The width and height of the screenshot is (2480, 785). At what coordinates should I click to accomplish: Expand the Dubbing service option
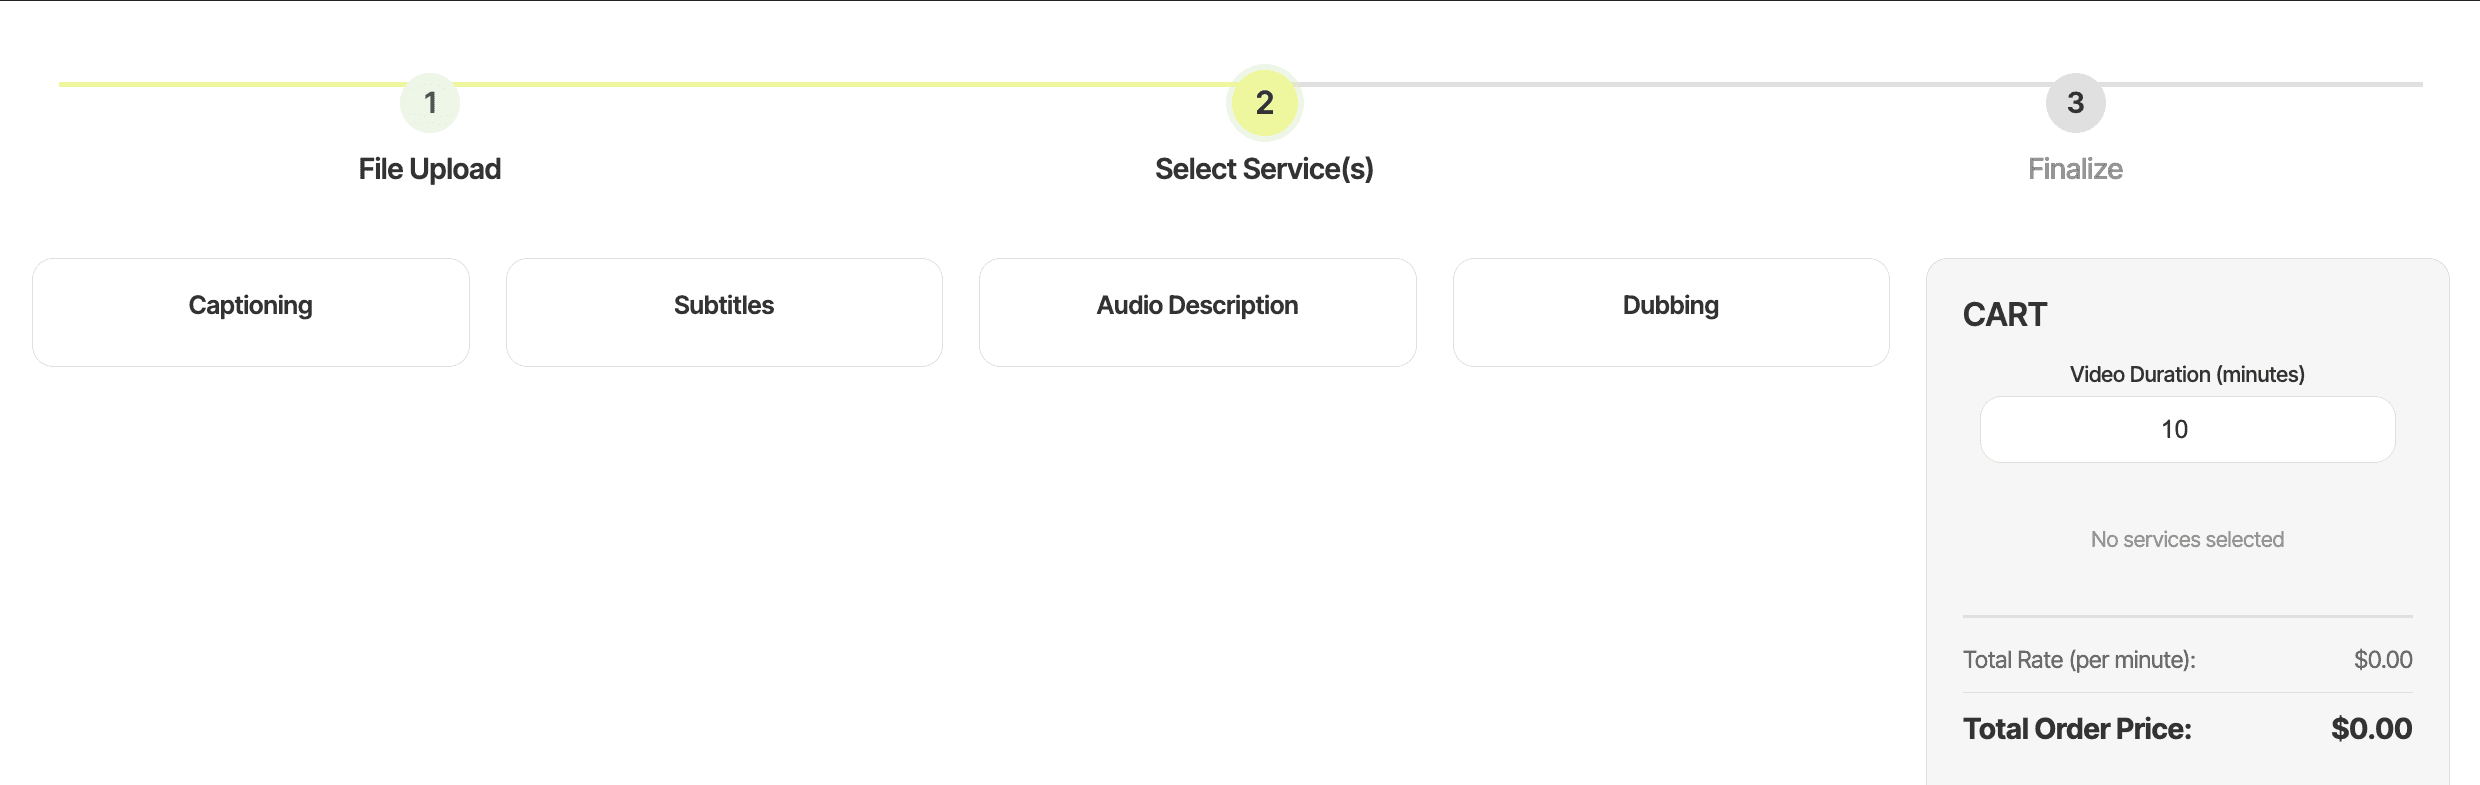tap(1671, 312)
